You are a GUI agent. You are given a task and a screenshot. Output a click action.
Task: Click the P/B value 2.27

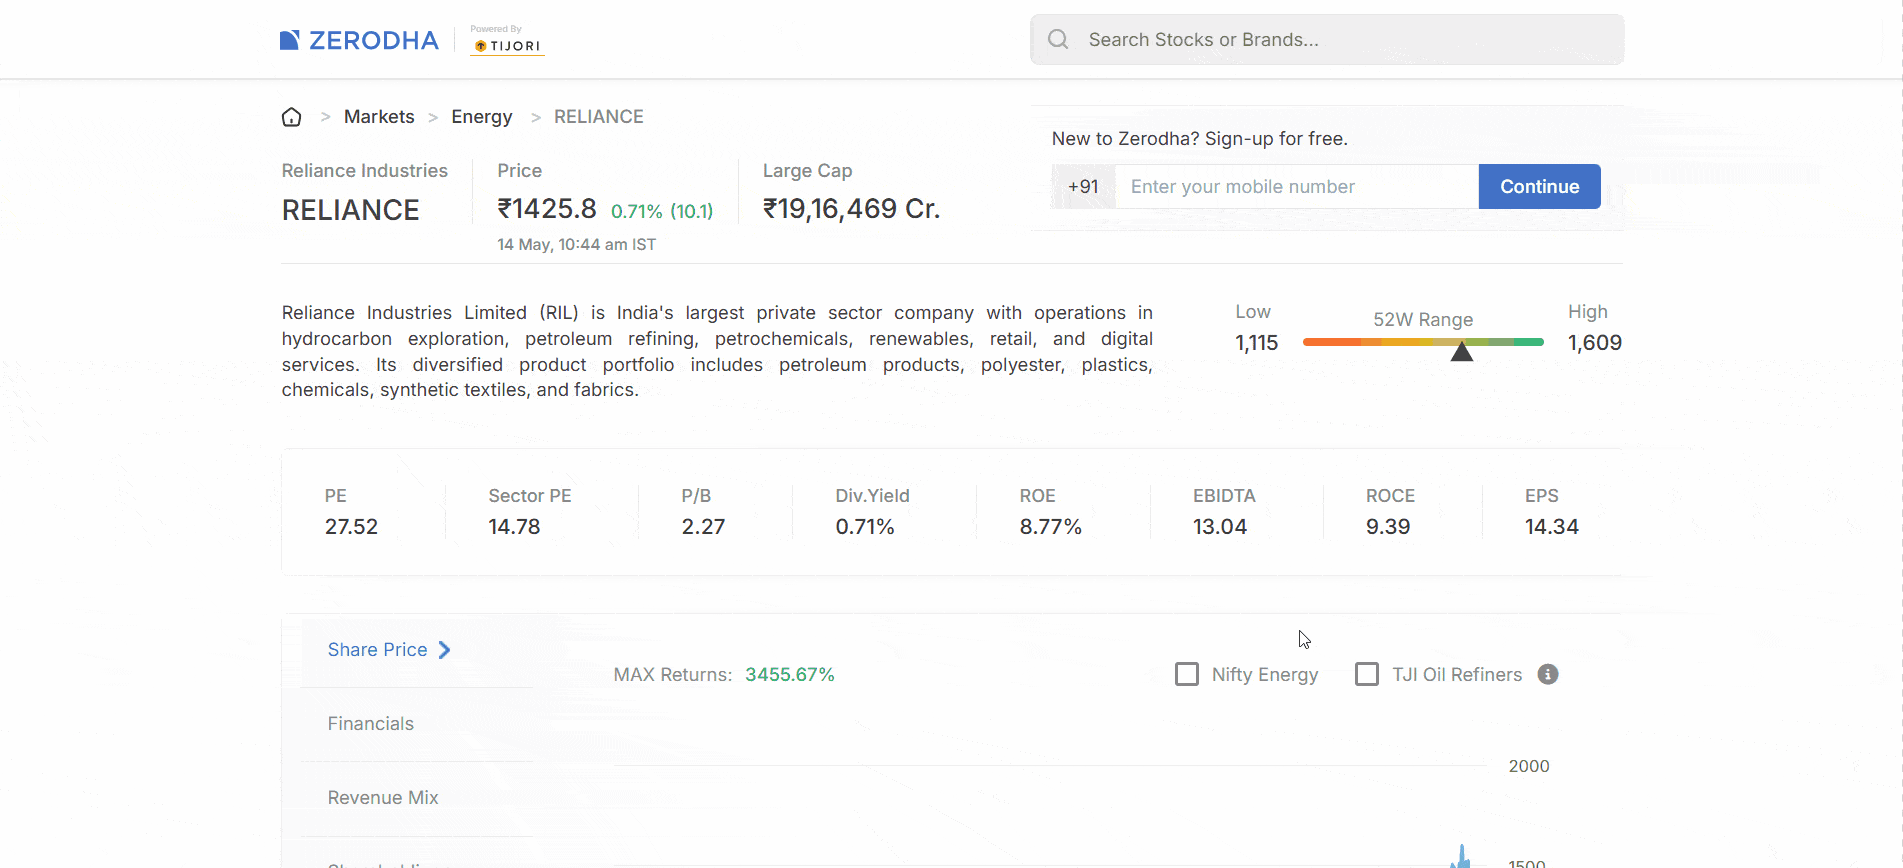click(x=703, y=527)
